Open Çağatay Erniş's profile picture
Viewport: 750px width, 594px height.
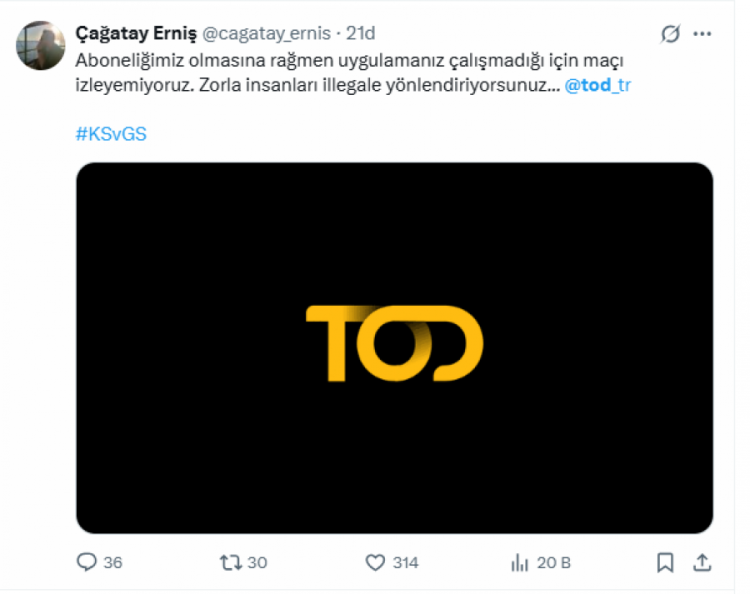coord(41,45)
